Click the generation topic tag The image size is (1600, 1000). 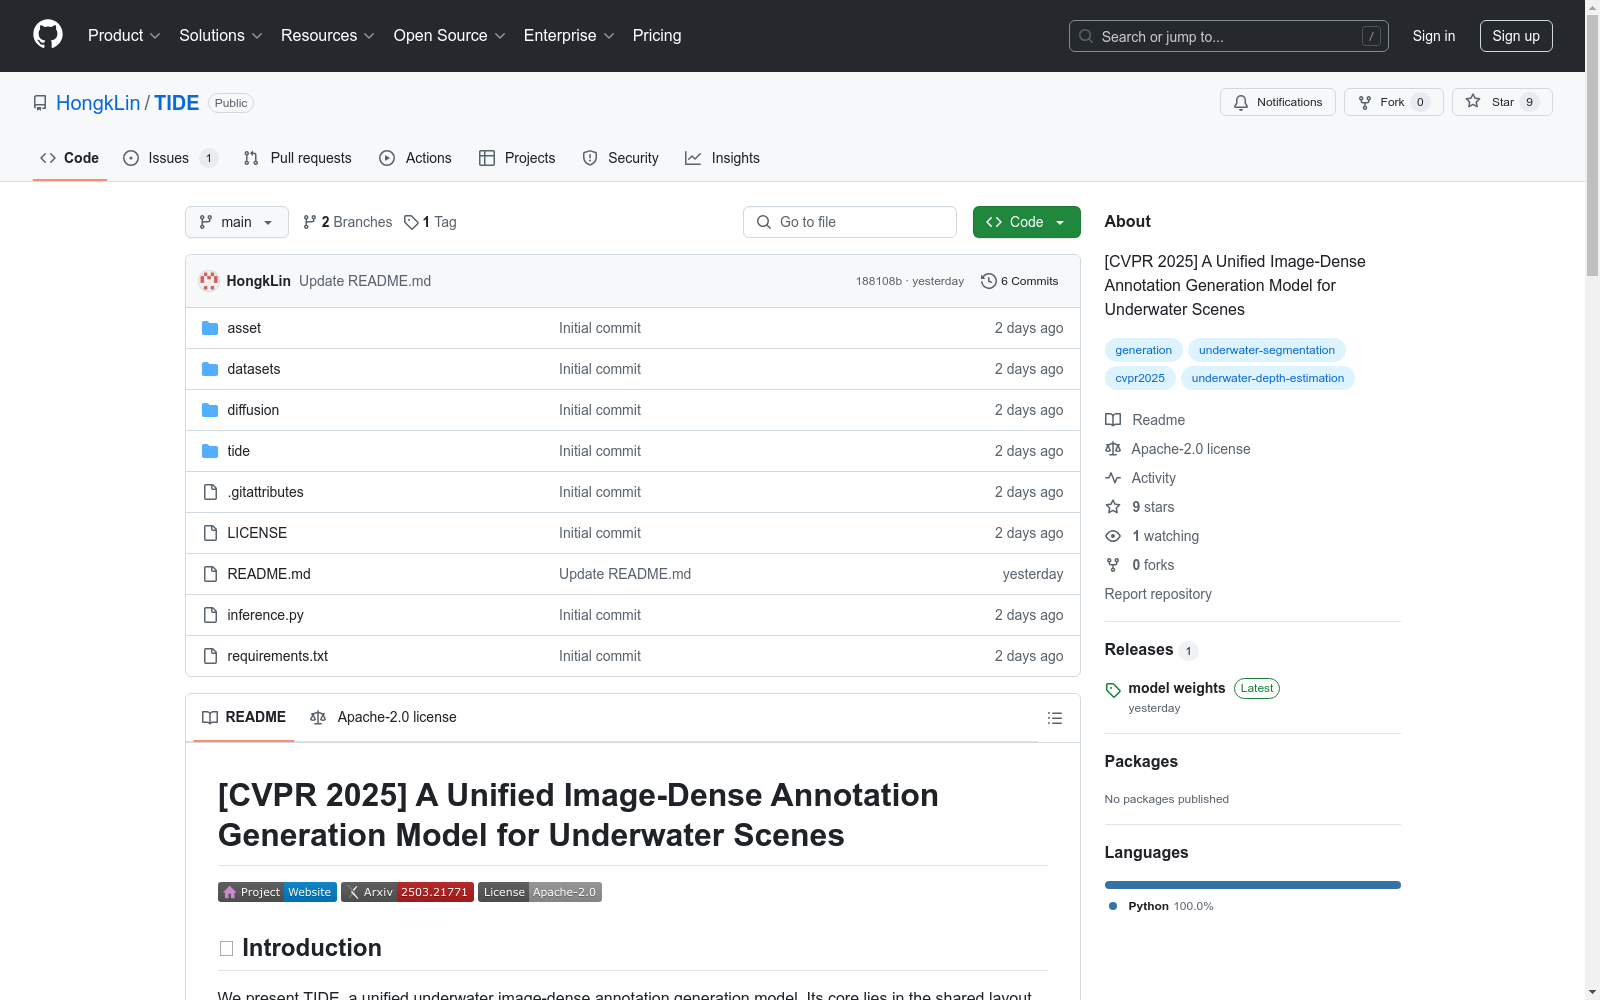1144,350
